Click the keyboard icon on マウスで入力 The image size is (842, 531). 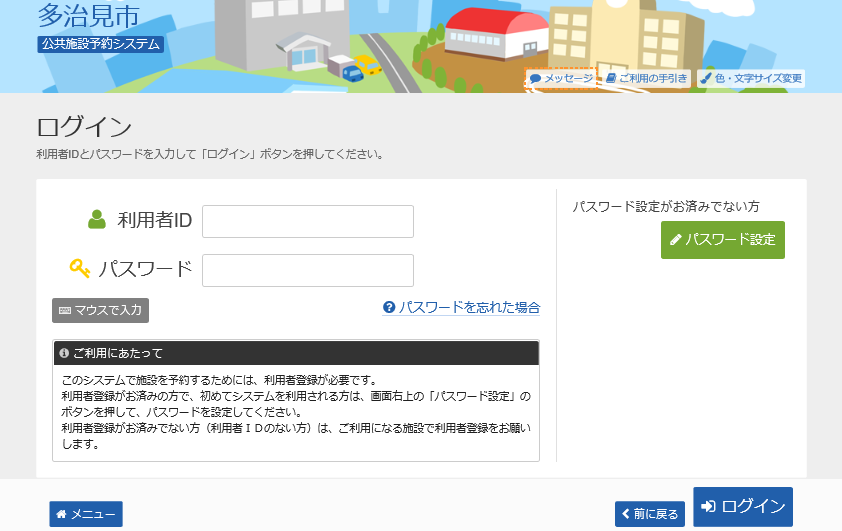[65, 310]
